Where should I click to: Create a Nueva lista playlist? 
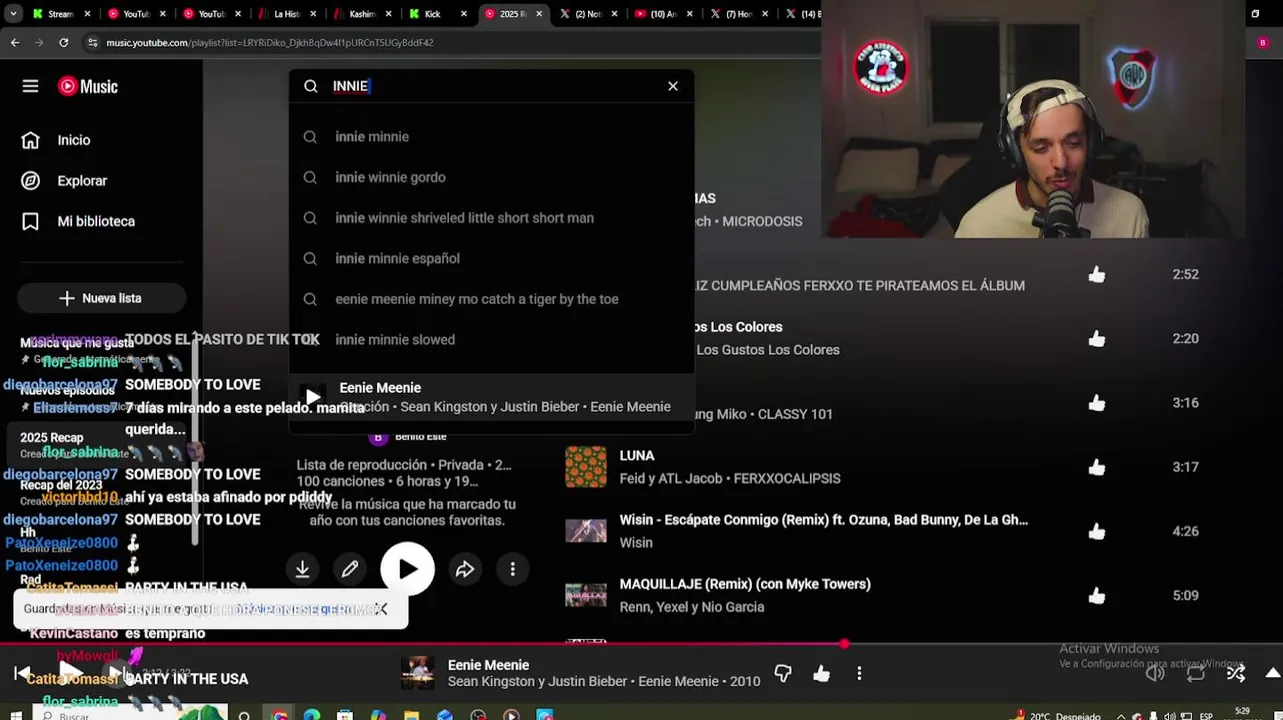[x=101, y=298]
